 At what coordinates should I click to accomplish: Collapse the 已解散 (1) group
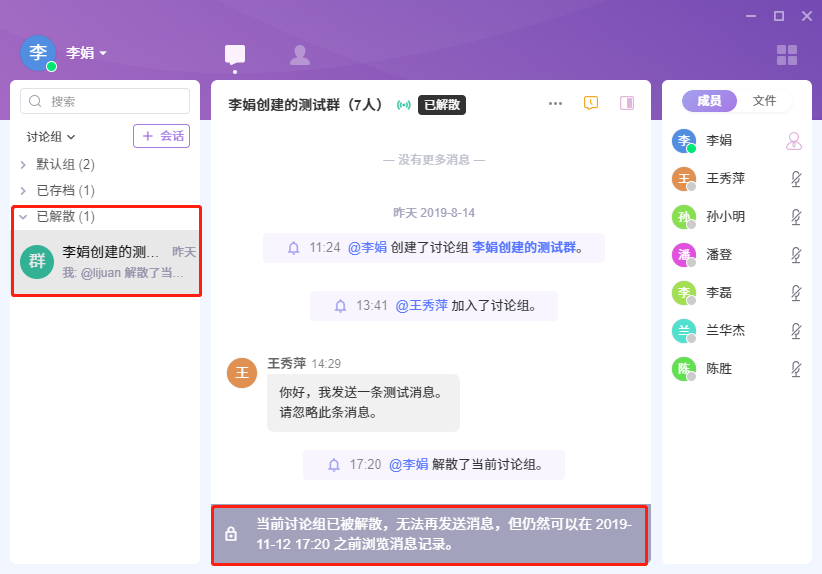(x=24, y=216)
